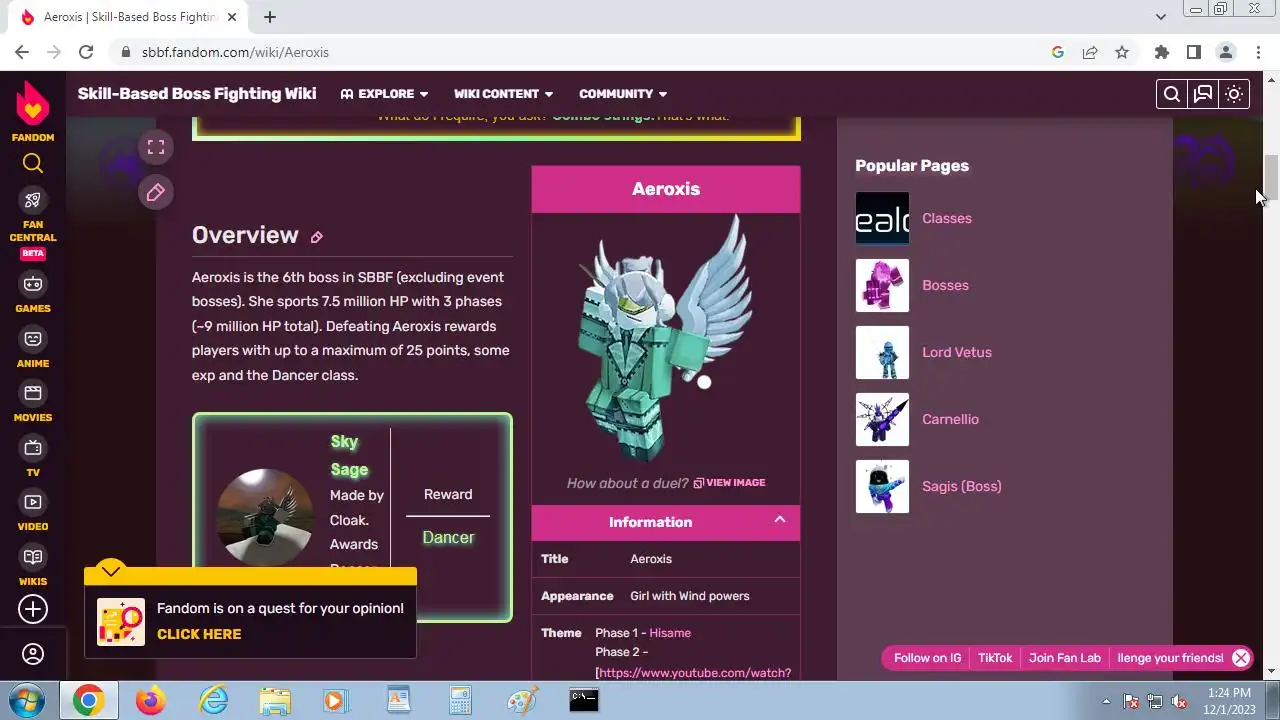
Task: Toggle light/dark theme switch
Action: point(1234,94)
